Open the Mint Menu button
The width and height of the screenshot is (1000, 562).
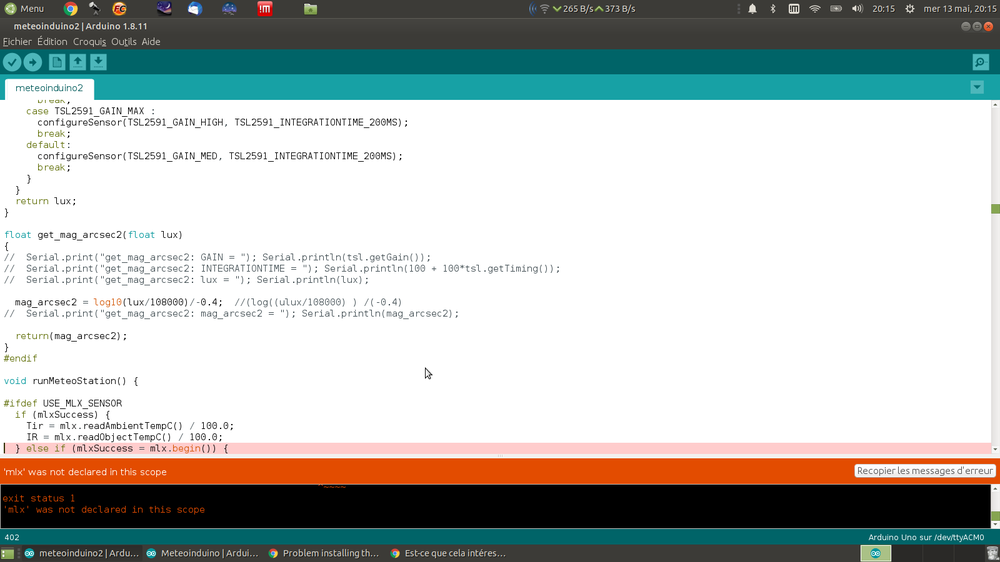(24, 8)
